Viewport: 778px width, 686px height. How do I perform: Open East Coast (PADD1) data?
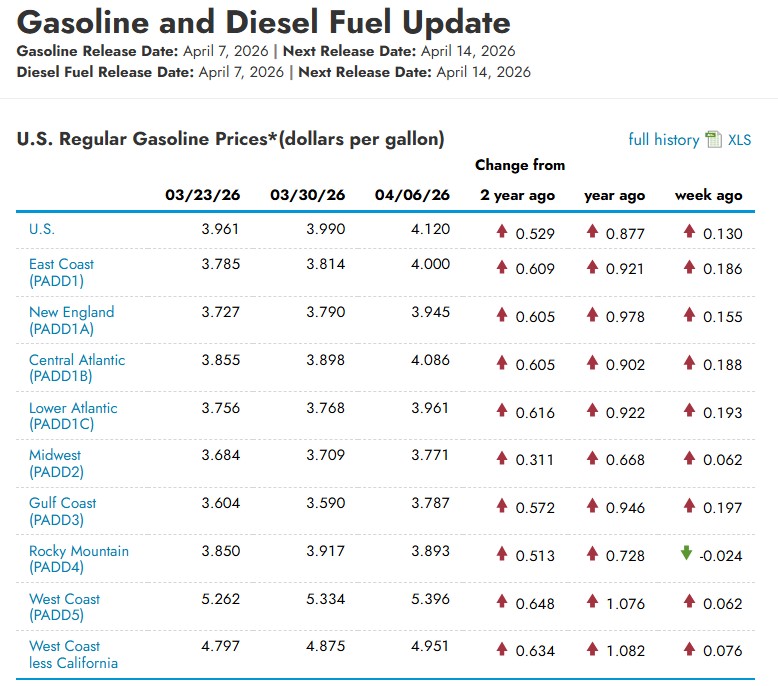(x=61, y=272)
